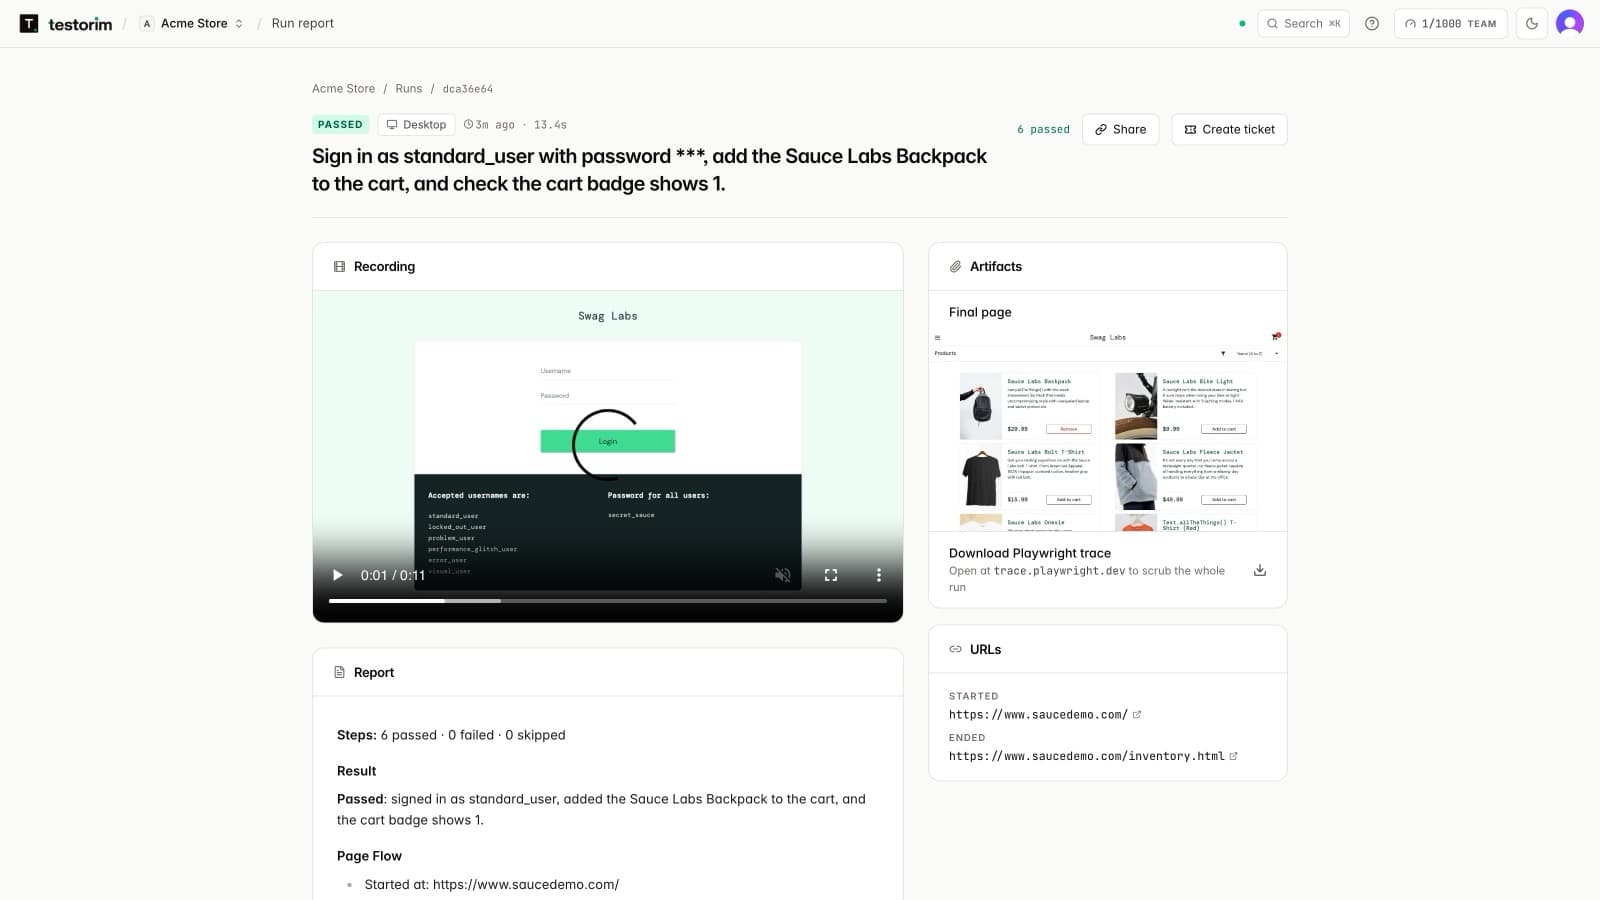Seek on the video progress bar
1600x900 pixels.
click(608, 601)
